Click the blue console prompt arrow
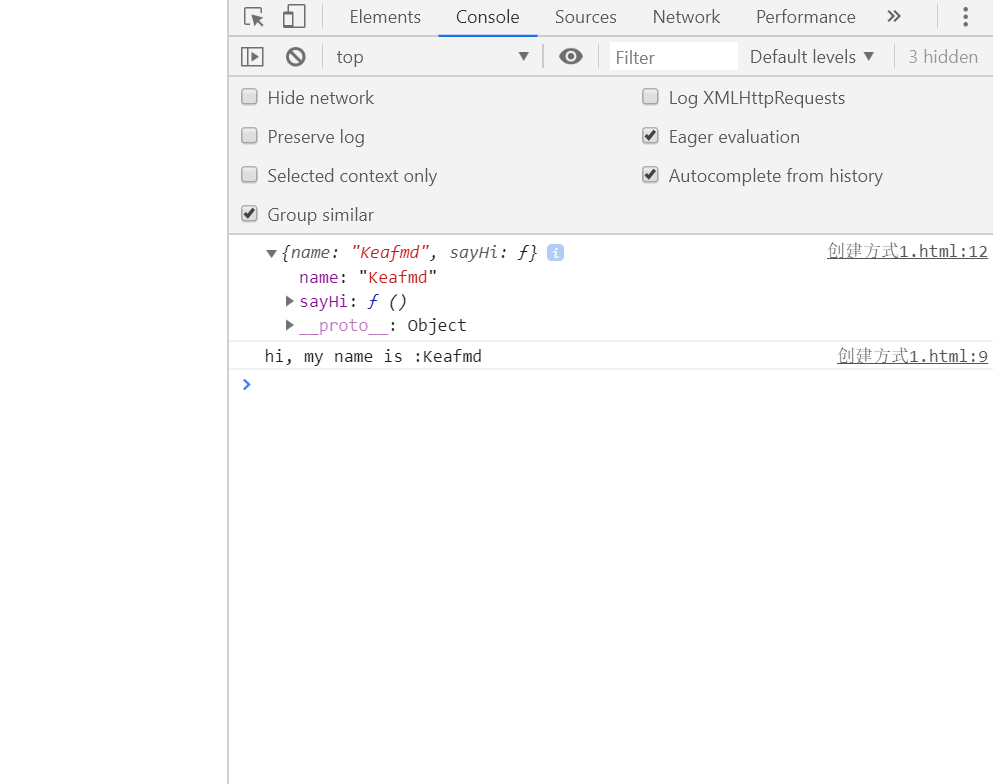Viewport: 993px width, 784px height. point(246,384)
